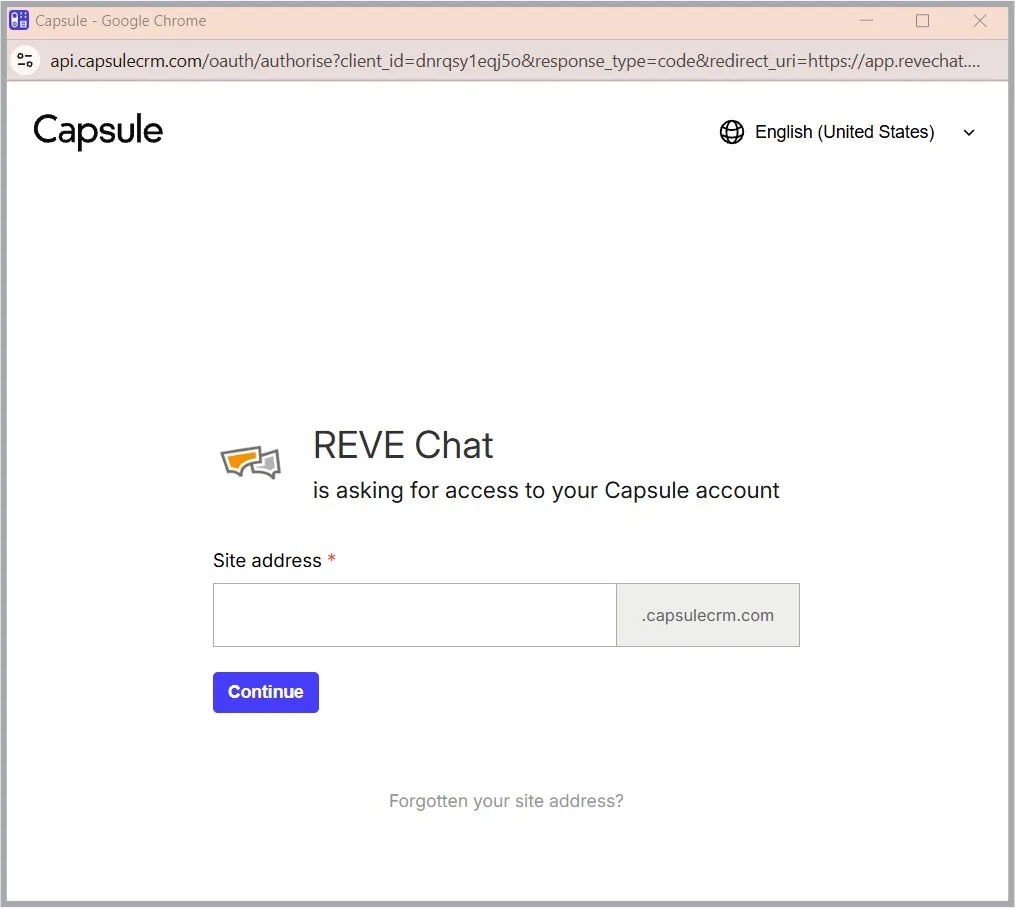Click the Chrome app icon in title bar

tap(19, 20)
